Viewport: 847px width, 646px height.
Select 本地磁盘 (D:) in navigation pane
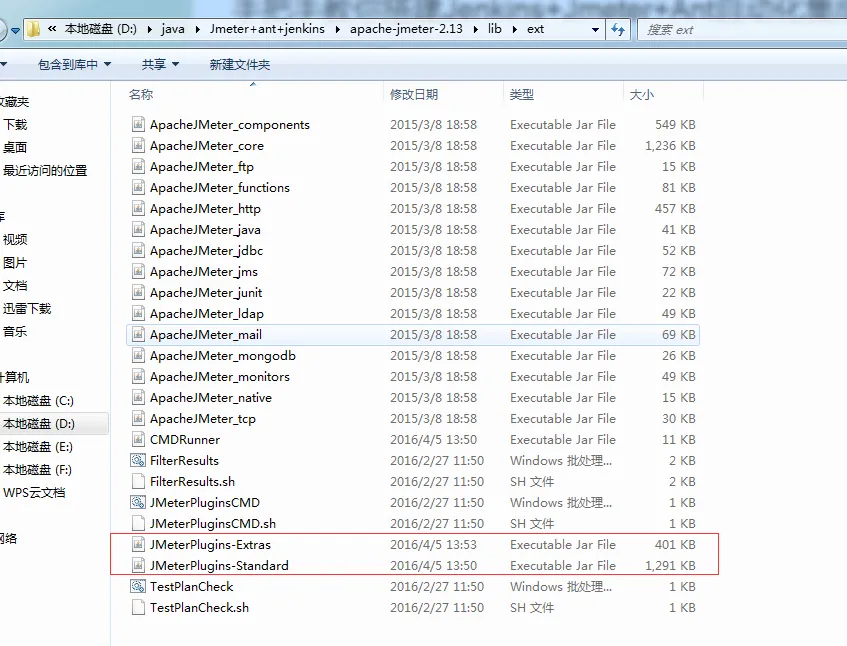point(38,424)
